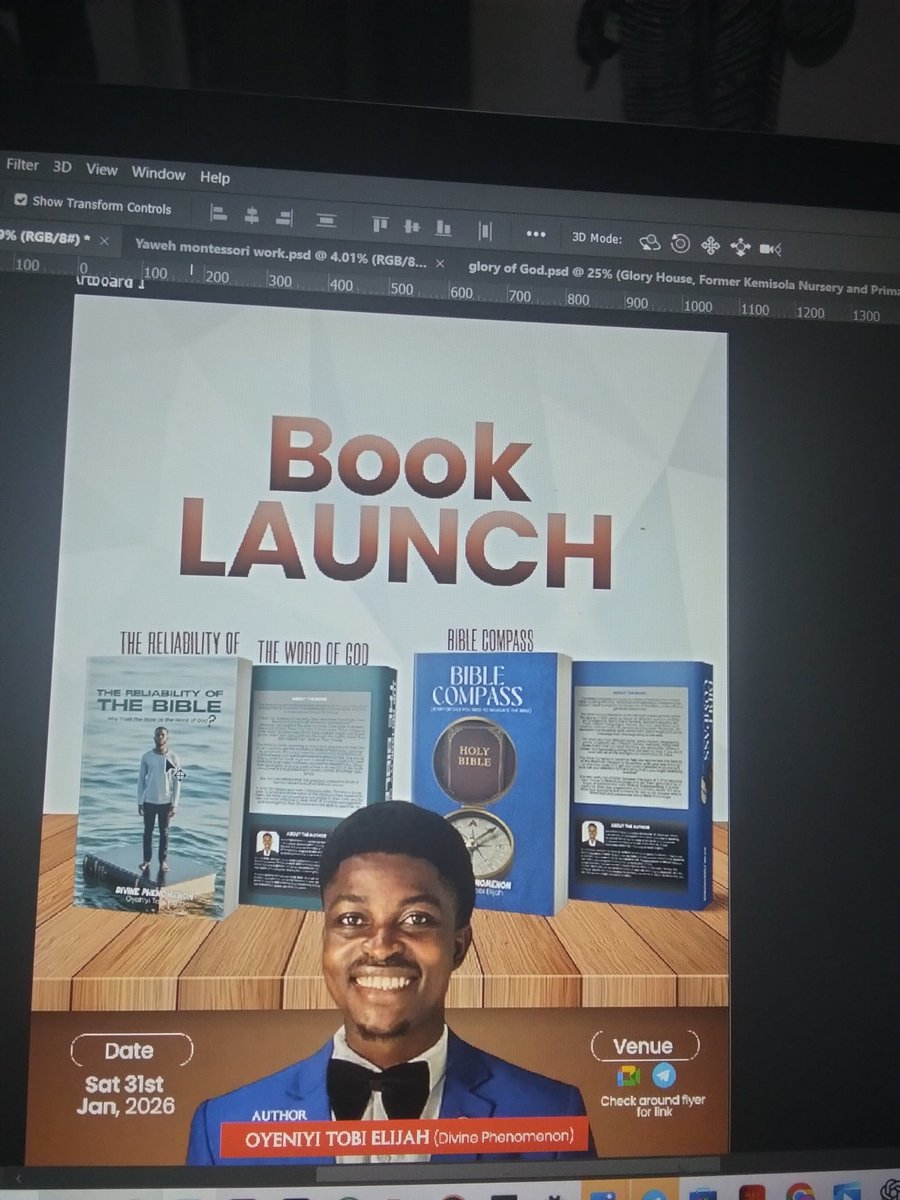
Task: Click the Telegram icon on the flyer
Action: (x=664, y=1076)
